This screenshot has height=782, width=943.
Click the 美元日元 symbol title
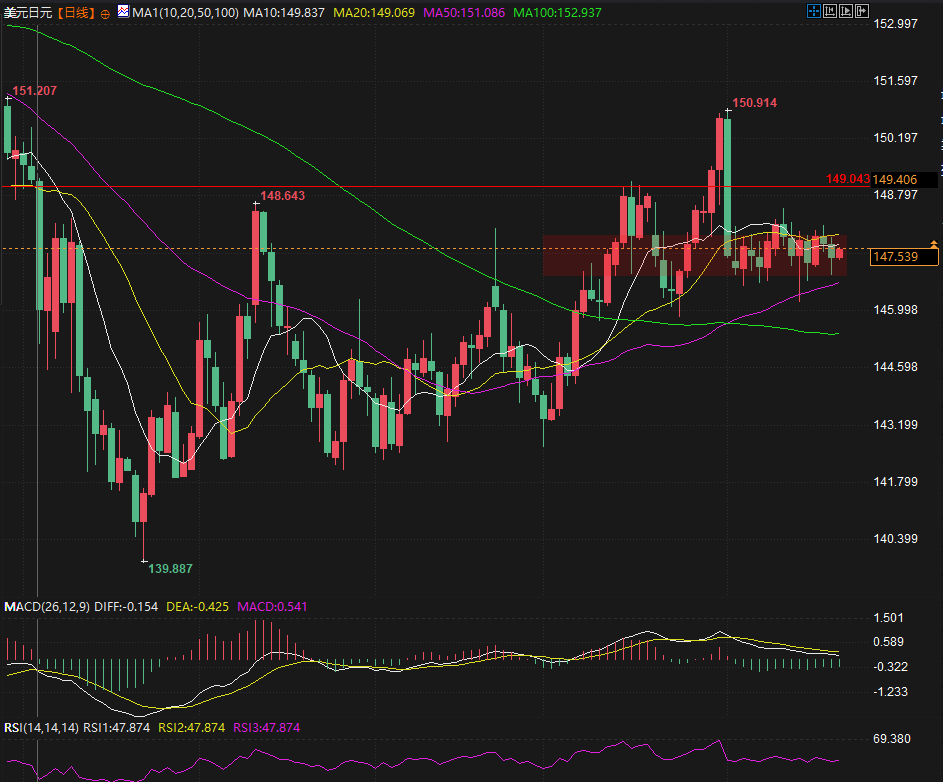pyautogui.click(x=28, y=13)
